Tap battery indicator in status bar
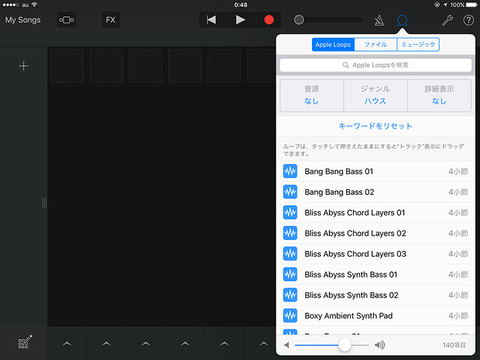The width and height of the screenshot is (480, 360). coord(472,5)
